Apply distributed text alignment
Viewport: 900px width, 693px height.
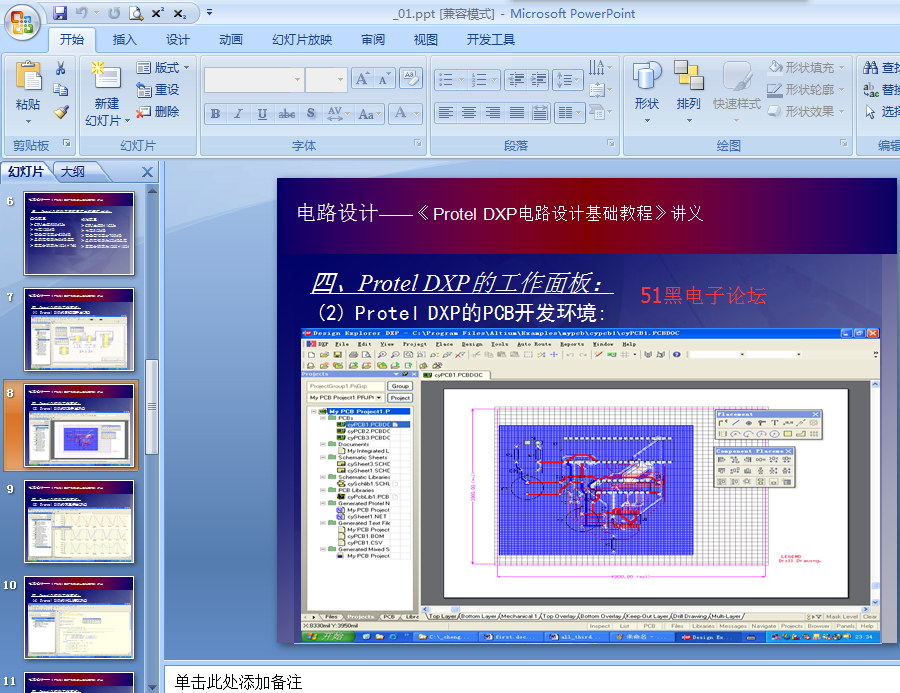click(x=540, y=113)
